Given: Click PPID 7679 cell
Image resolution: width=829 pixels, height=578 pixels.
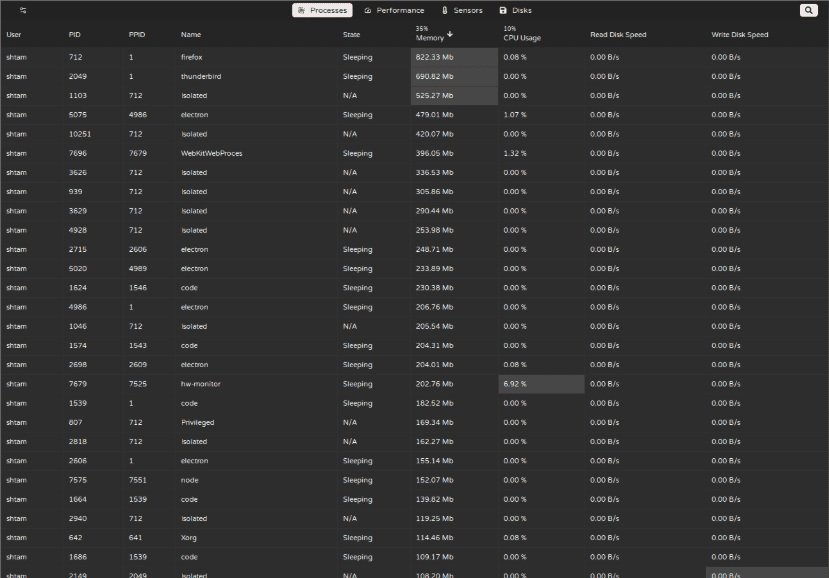Looking at the screenshot, I should (138, 153).
